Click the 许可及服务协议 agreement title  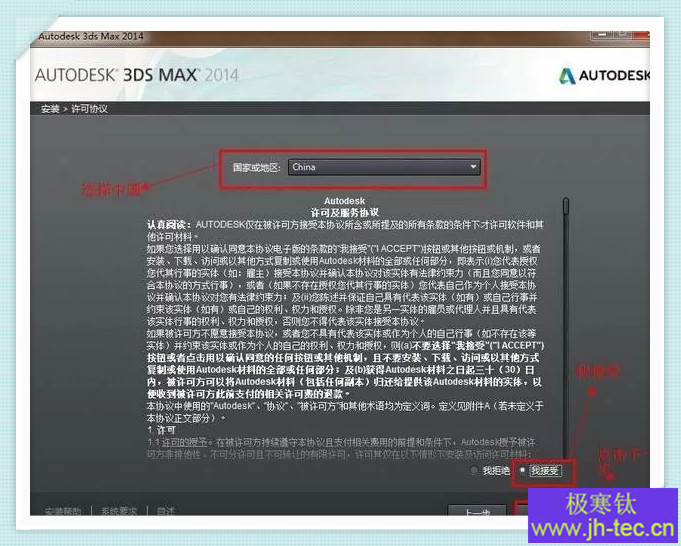click(344, 213)
